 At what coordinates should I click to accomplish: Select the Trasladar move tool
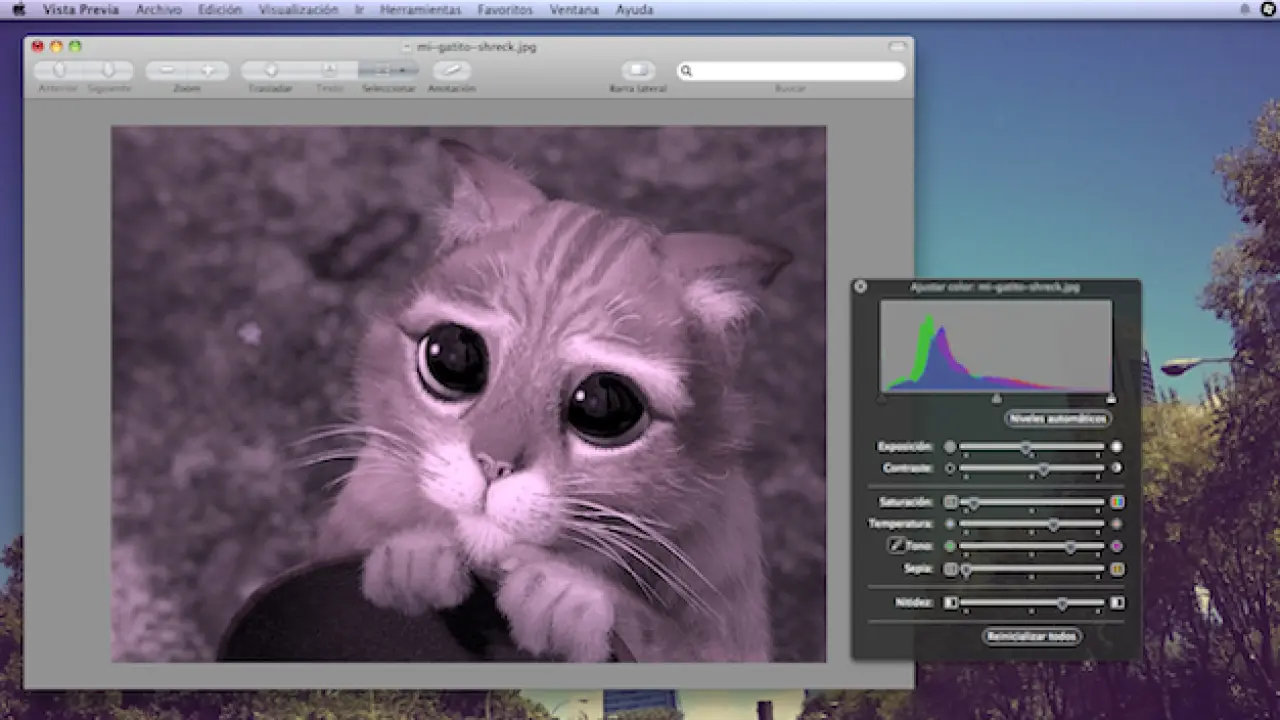click(271, 70)
